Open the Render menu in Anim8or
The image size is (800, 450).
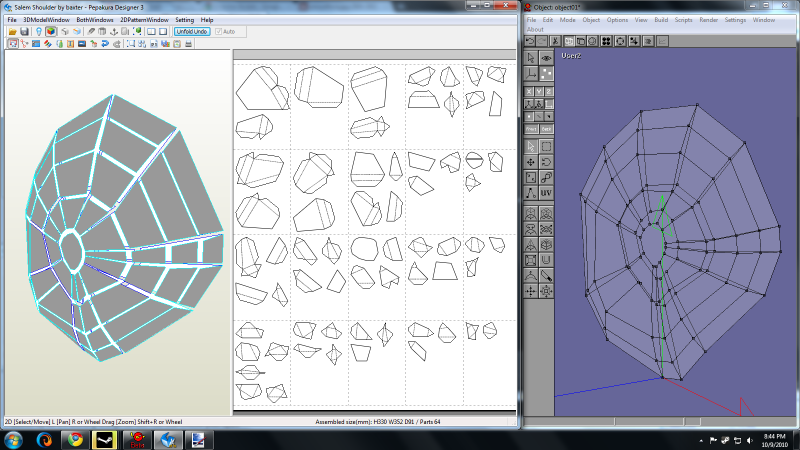coord(709,20)
